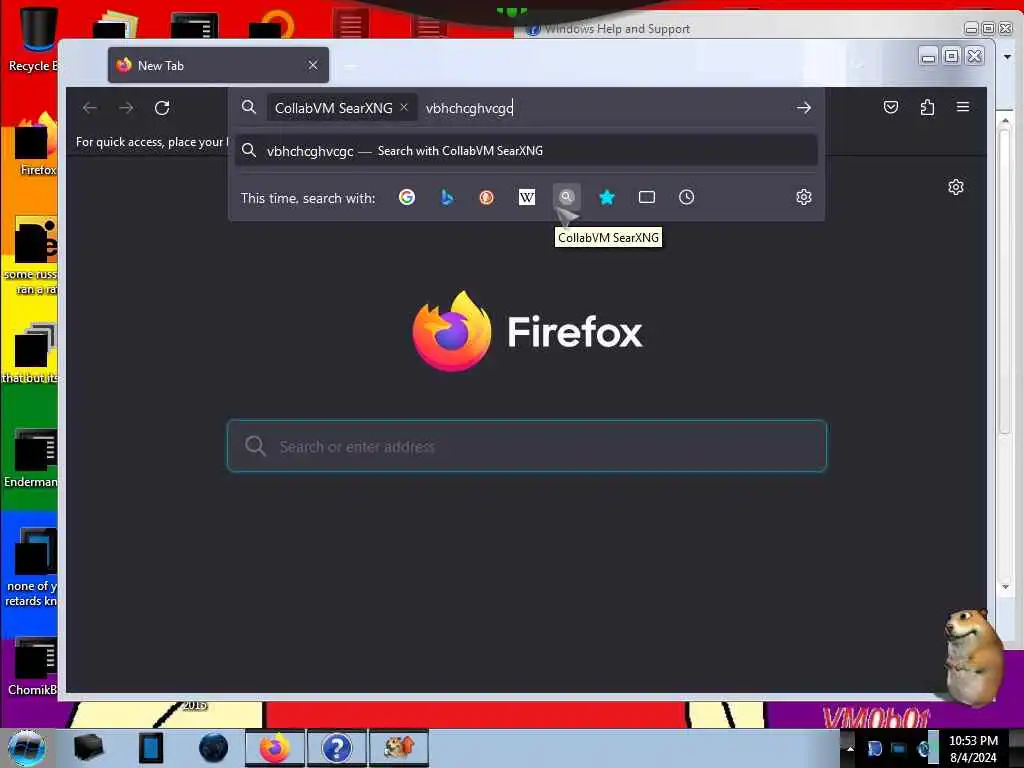Click the black box taskbar icon beside Start
This screenshot has width=1024, height=768.
[x=88, y=748]
